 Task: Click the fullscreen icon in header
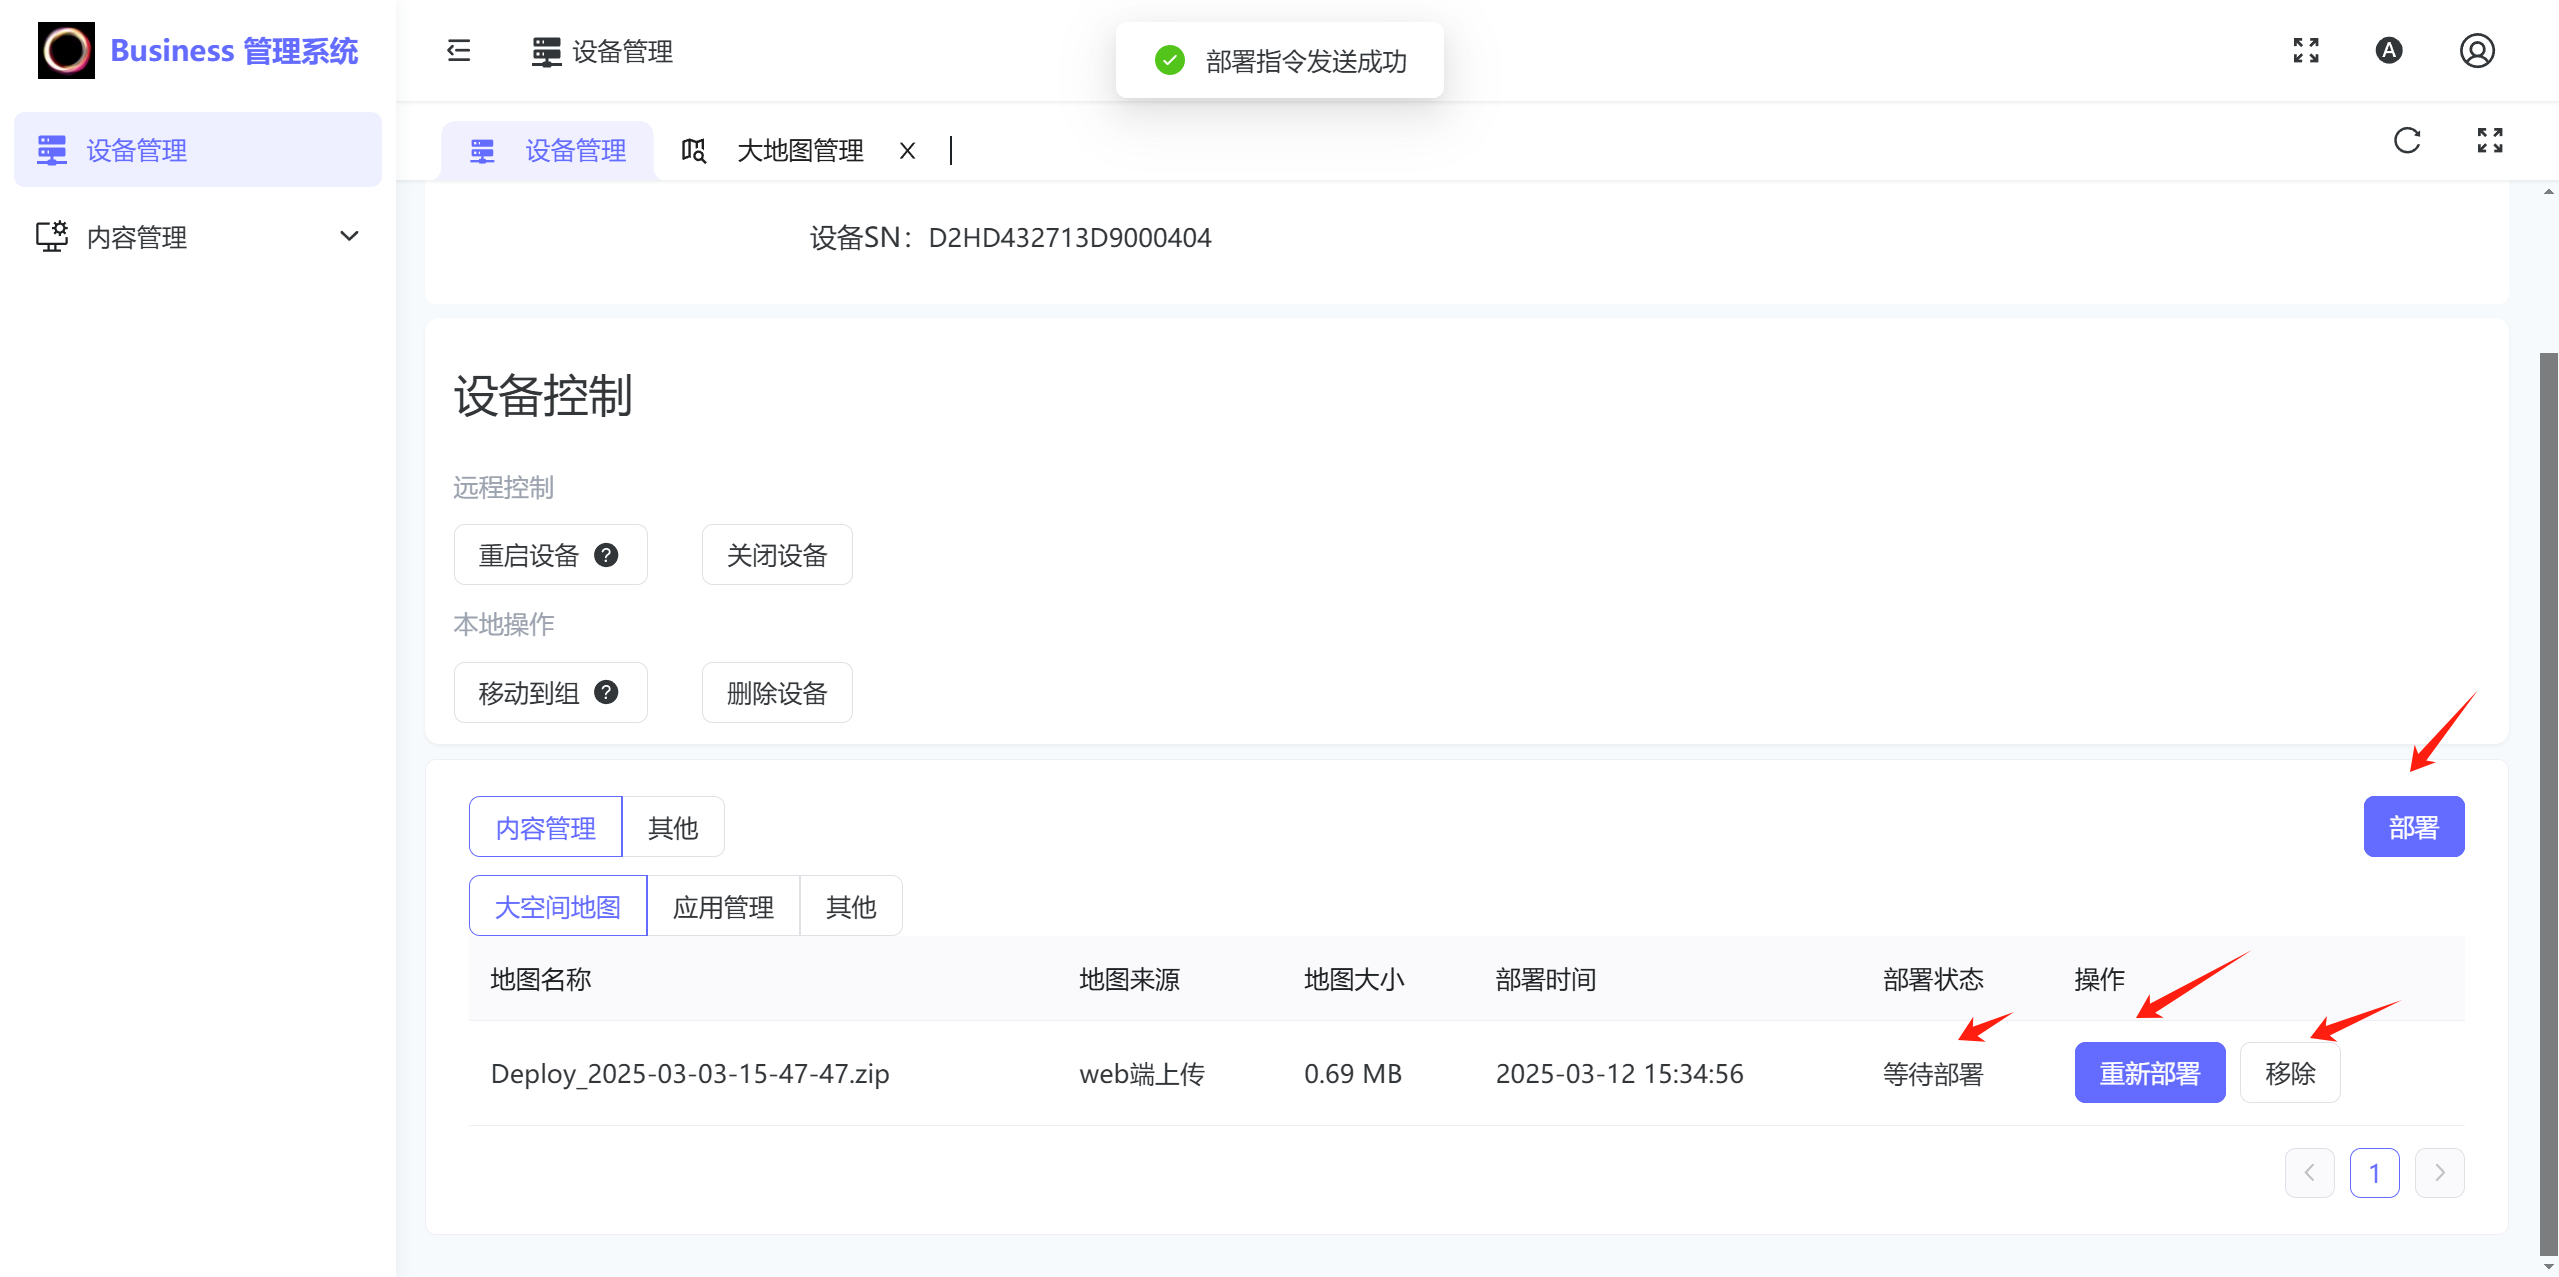tap(2306, 51)
